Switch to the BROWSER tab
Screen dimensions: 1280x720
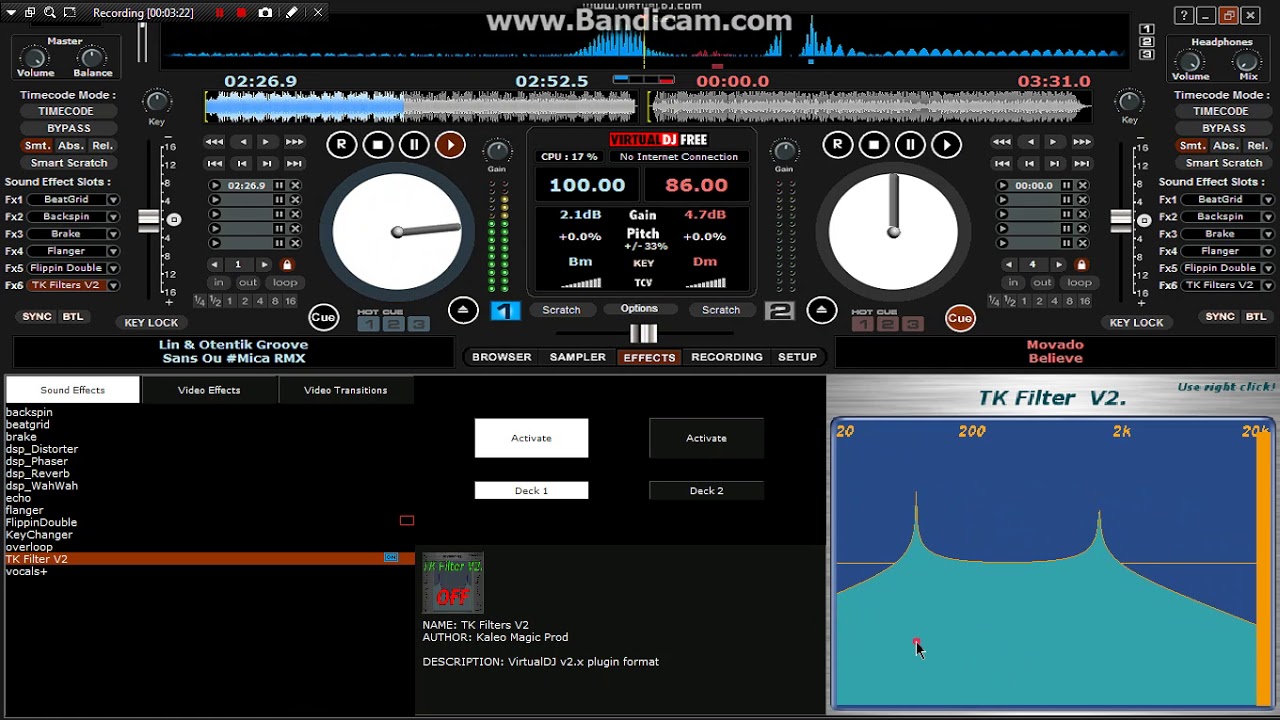502,357
